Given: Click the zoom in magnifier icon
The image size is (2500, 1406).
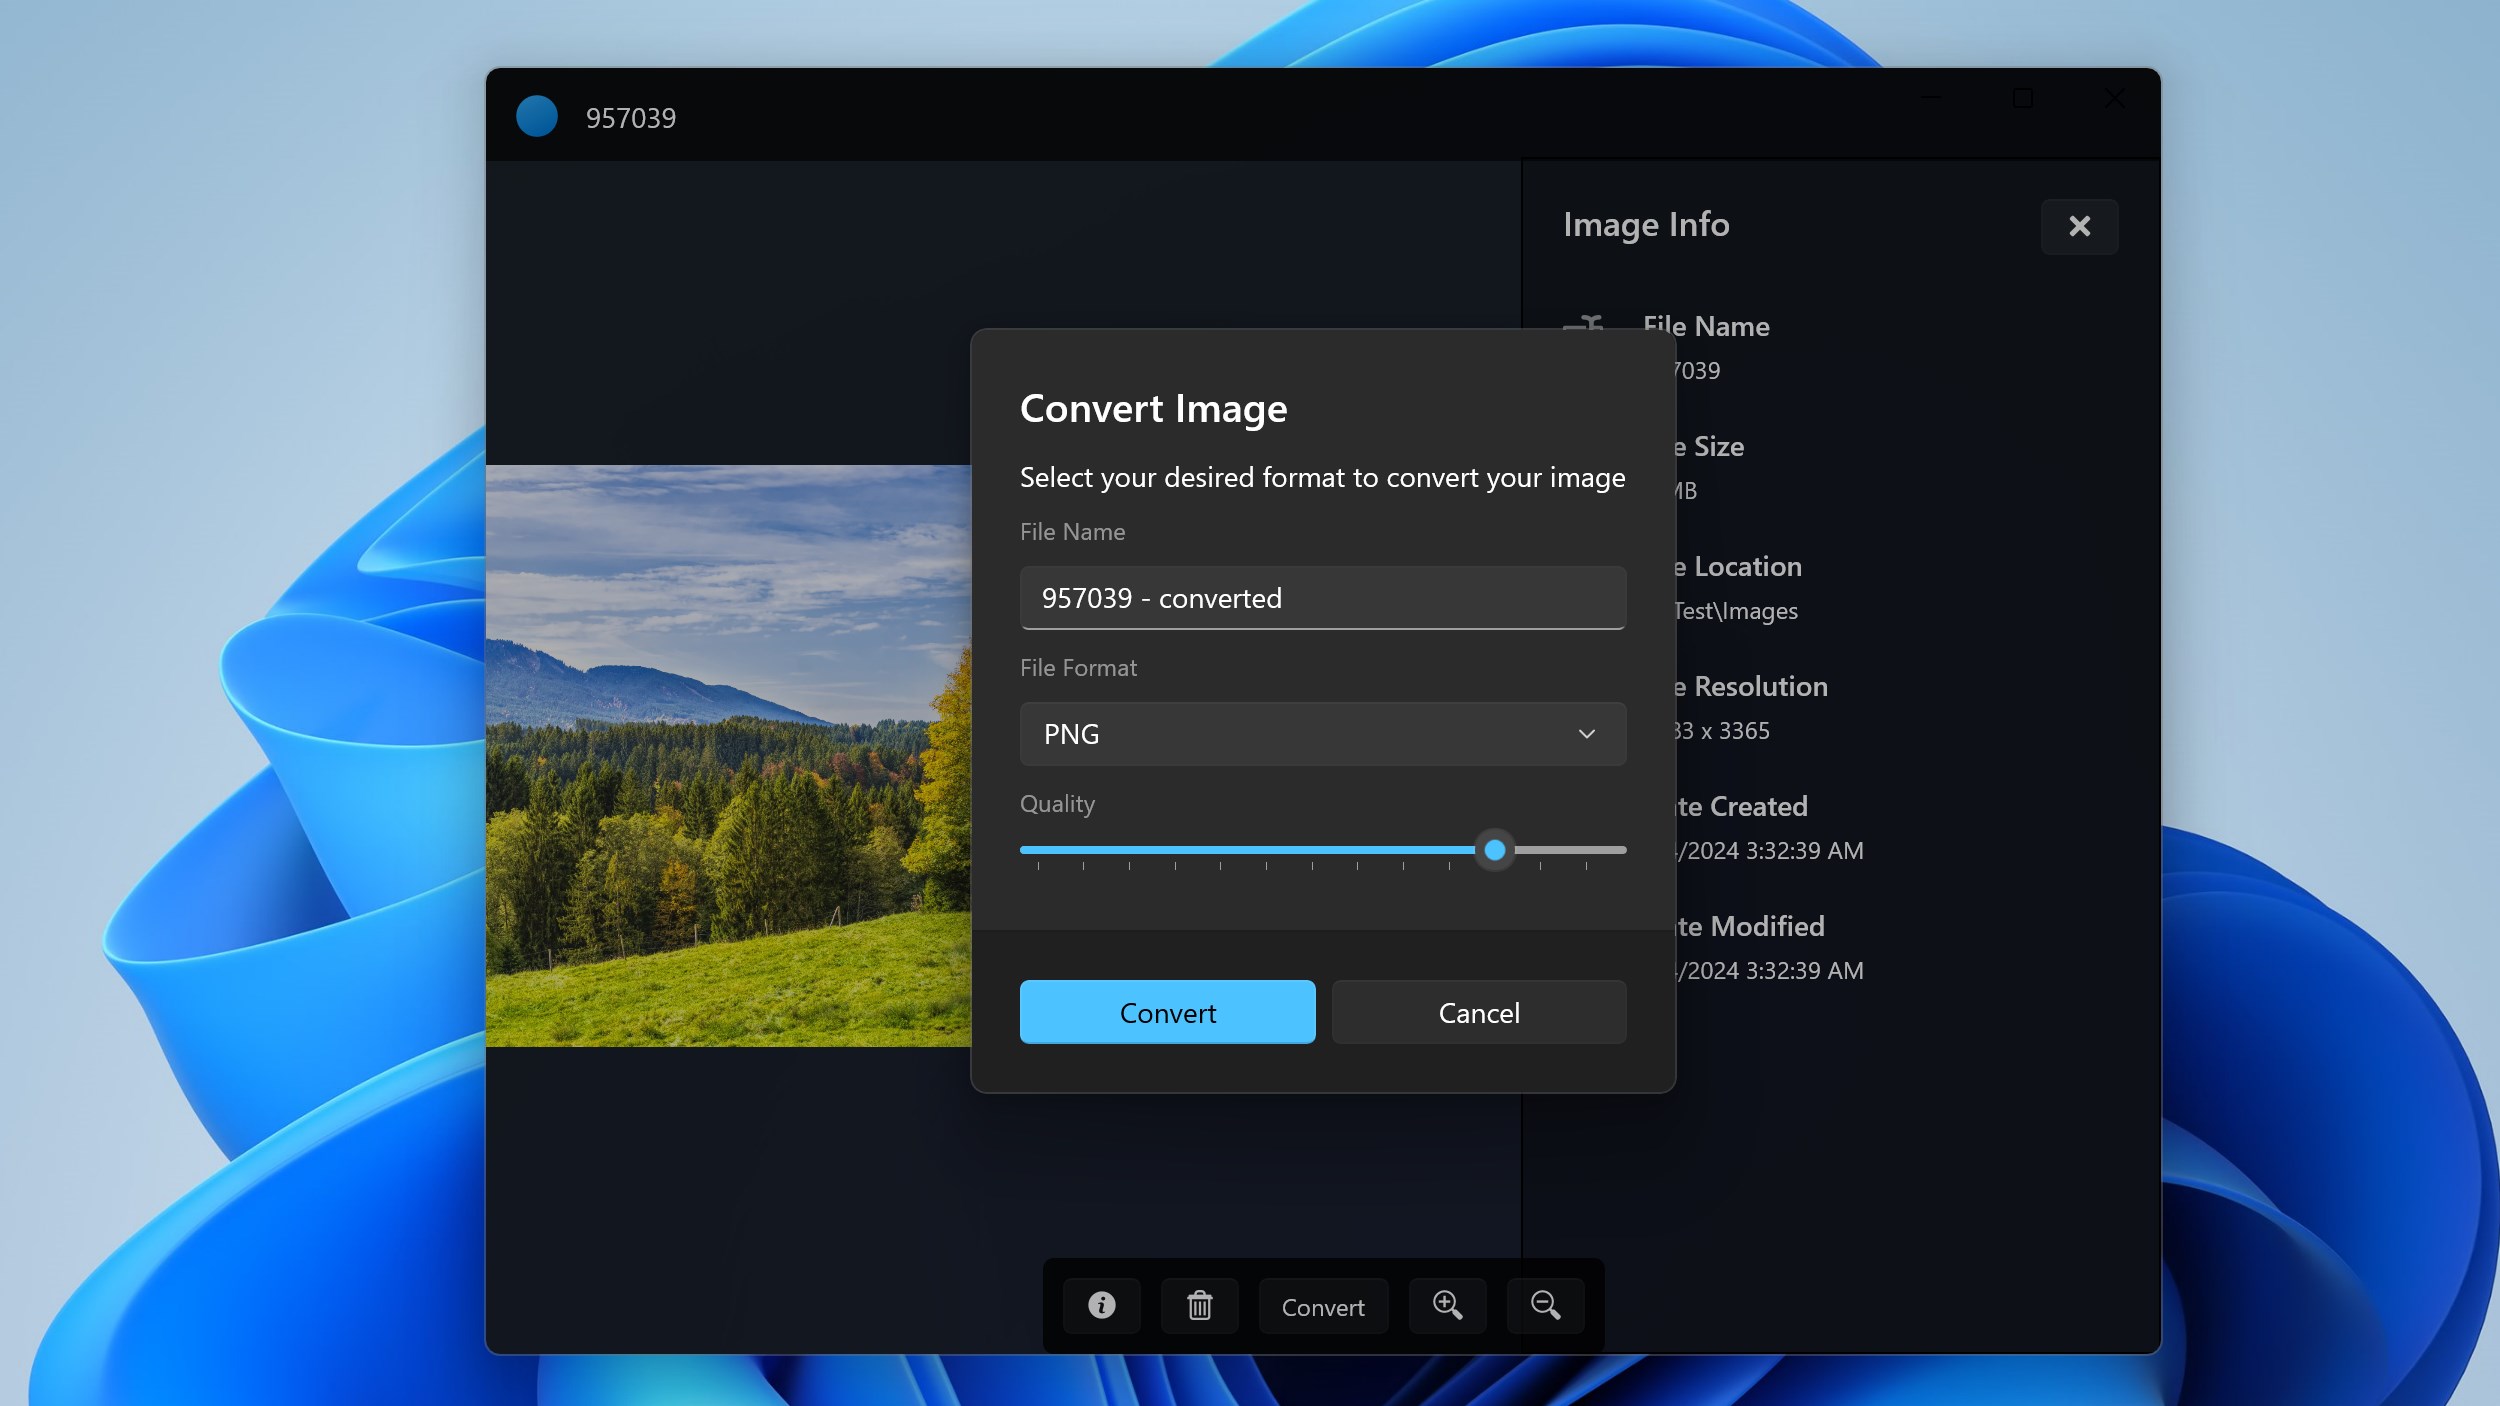Looking at the screenshot, I should click(1447, 1305).
